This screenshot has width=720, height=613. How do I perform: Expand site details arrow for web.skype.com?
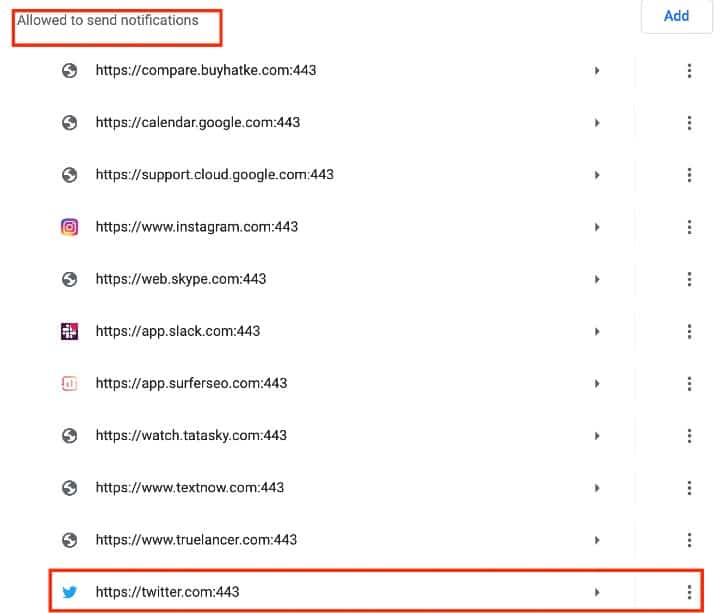(x=597, y=279)
